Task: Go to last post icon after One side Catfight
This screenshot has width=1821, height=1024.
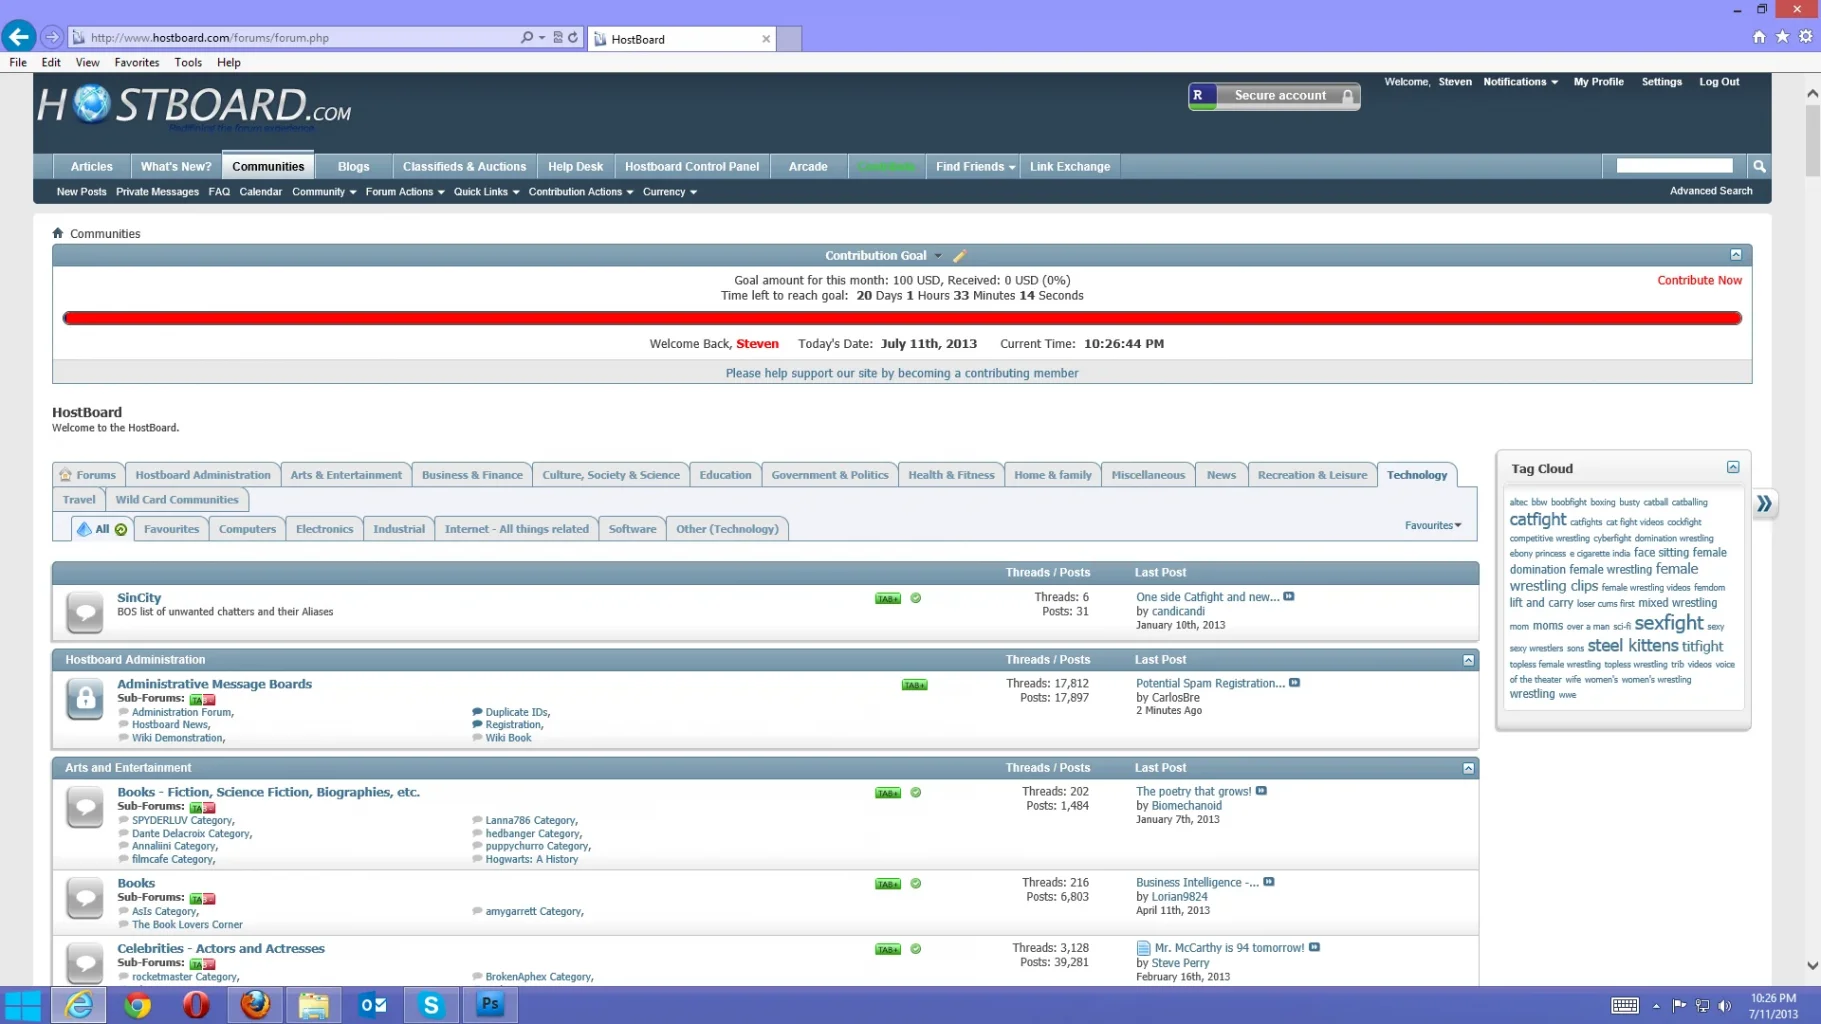Action: [1289, 597]
